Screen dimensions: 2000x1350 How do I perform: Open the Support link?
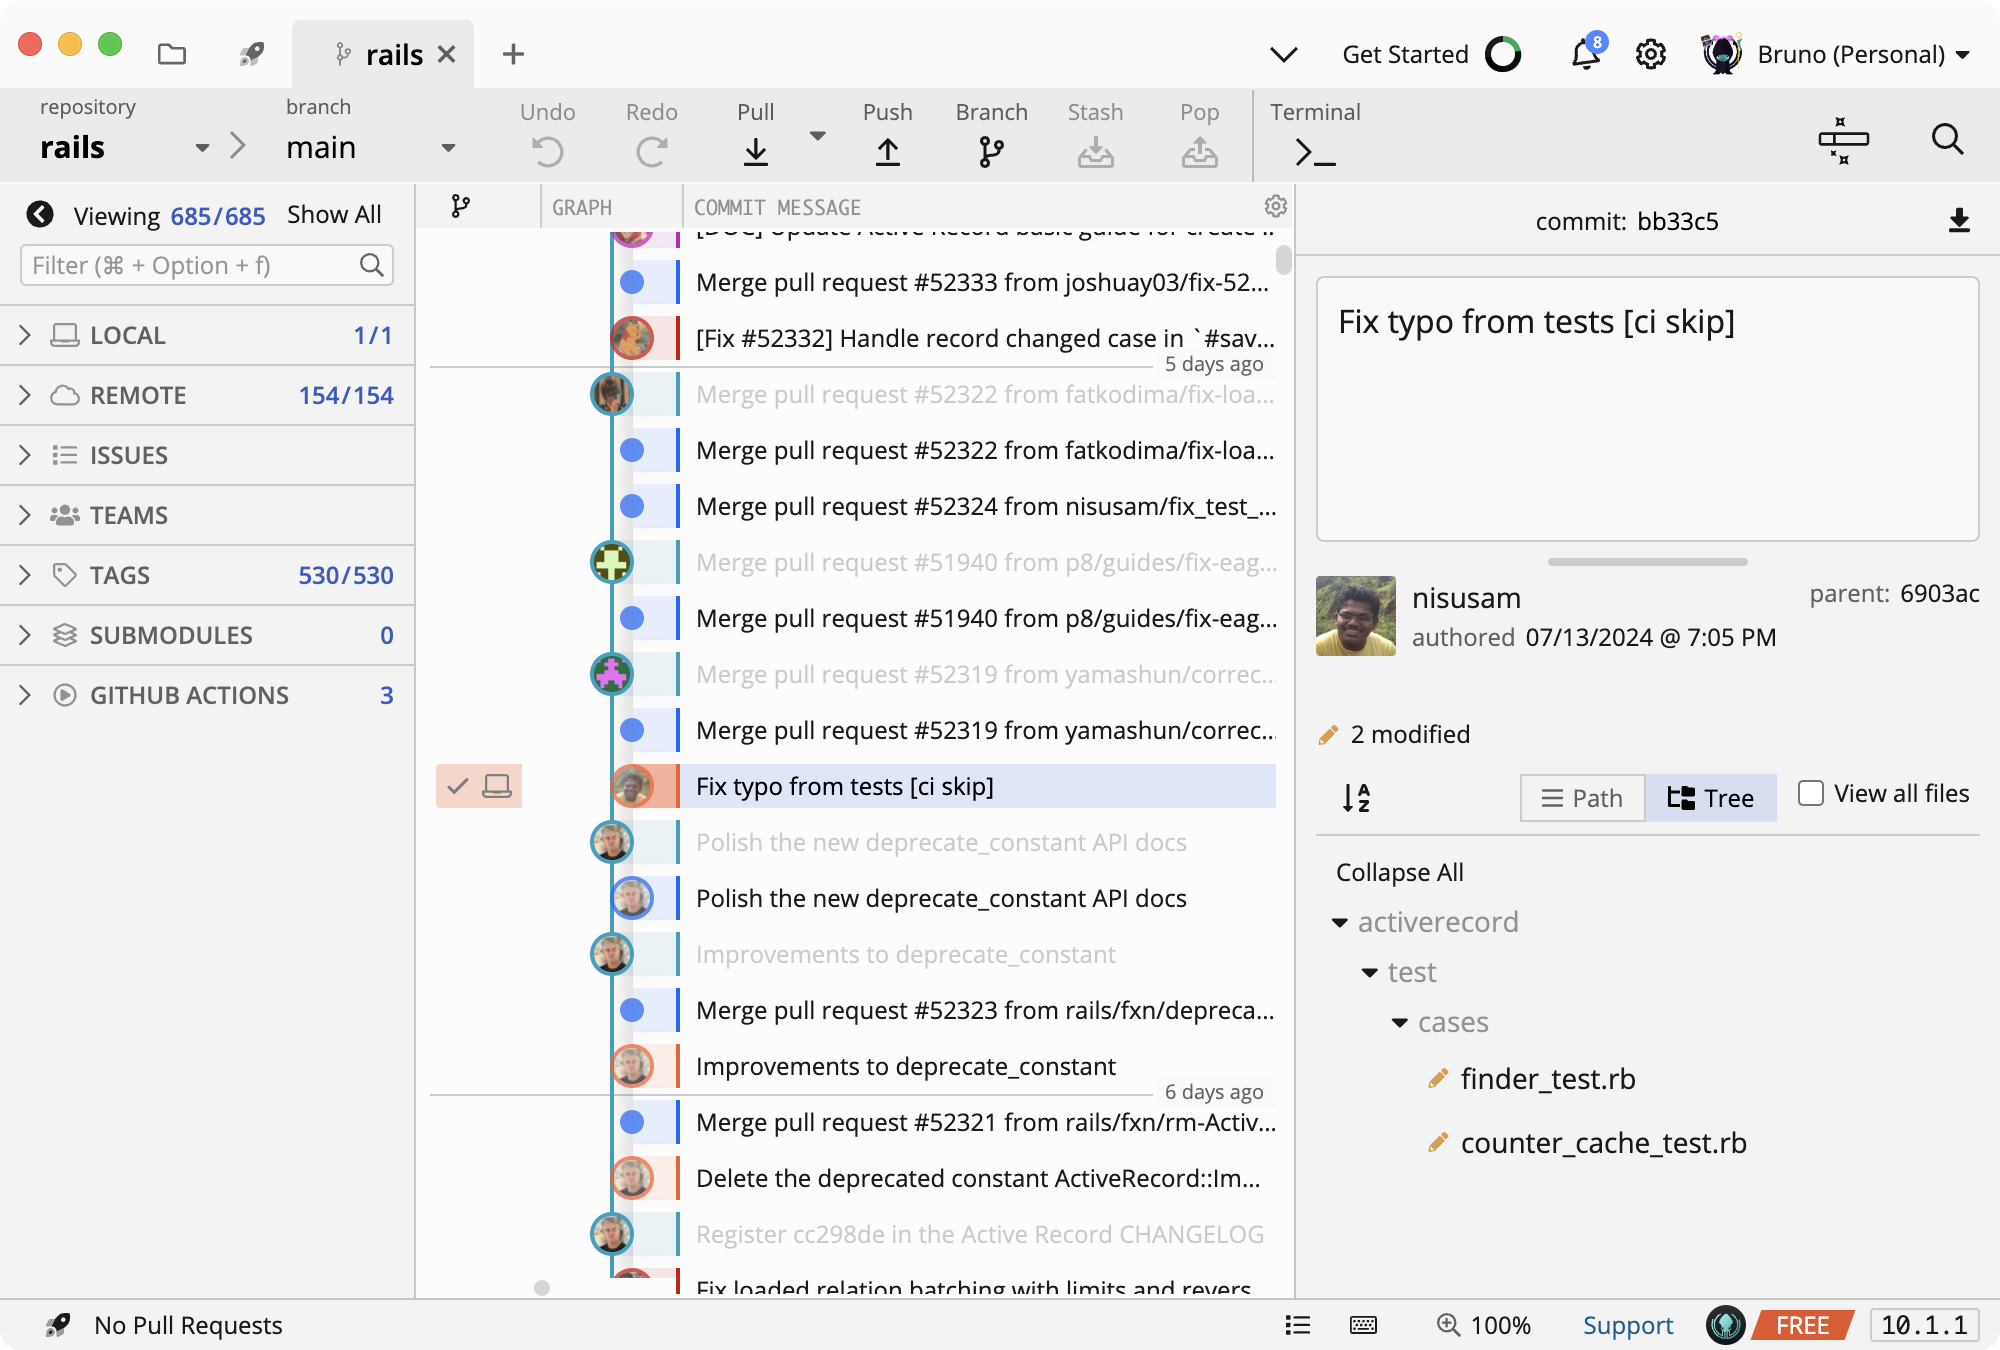tap(1627, 1325)
